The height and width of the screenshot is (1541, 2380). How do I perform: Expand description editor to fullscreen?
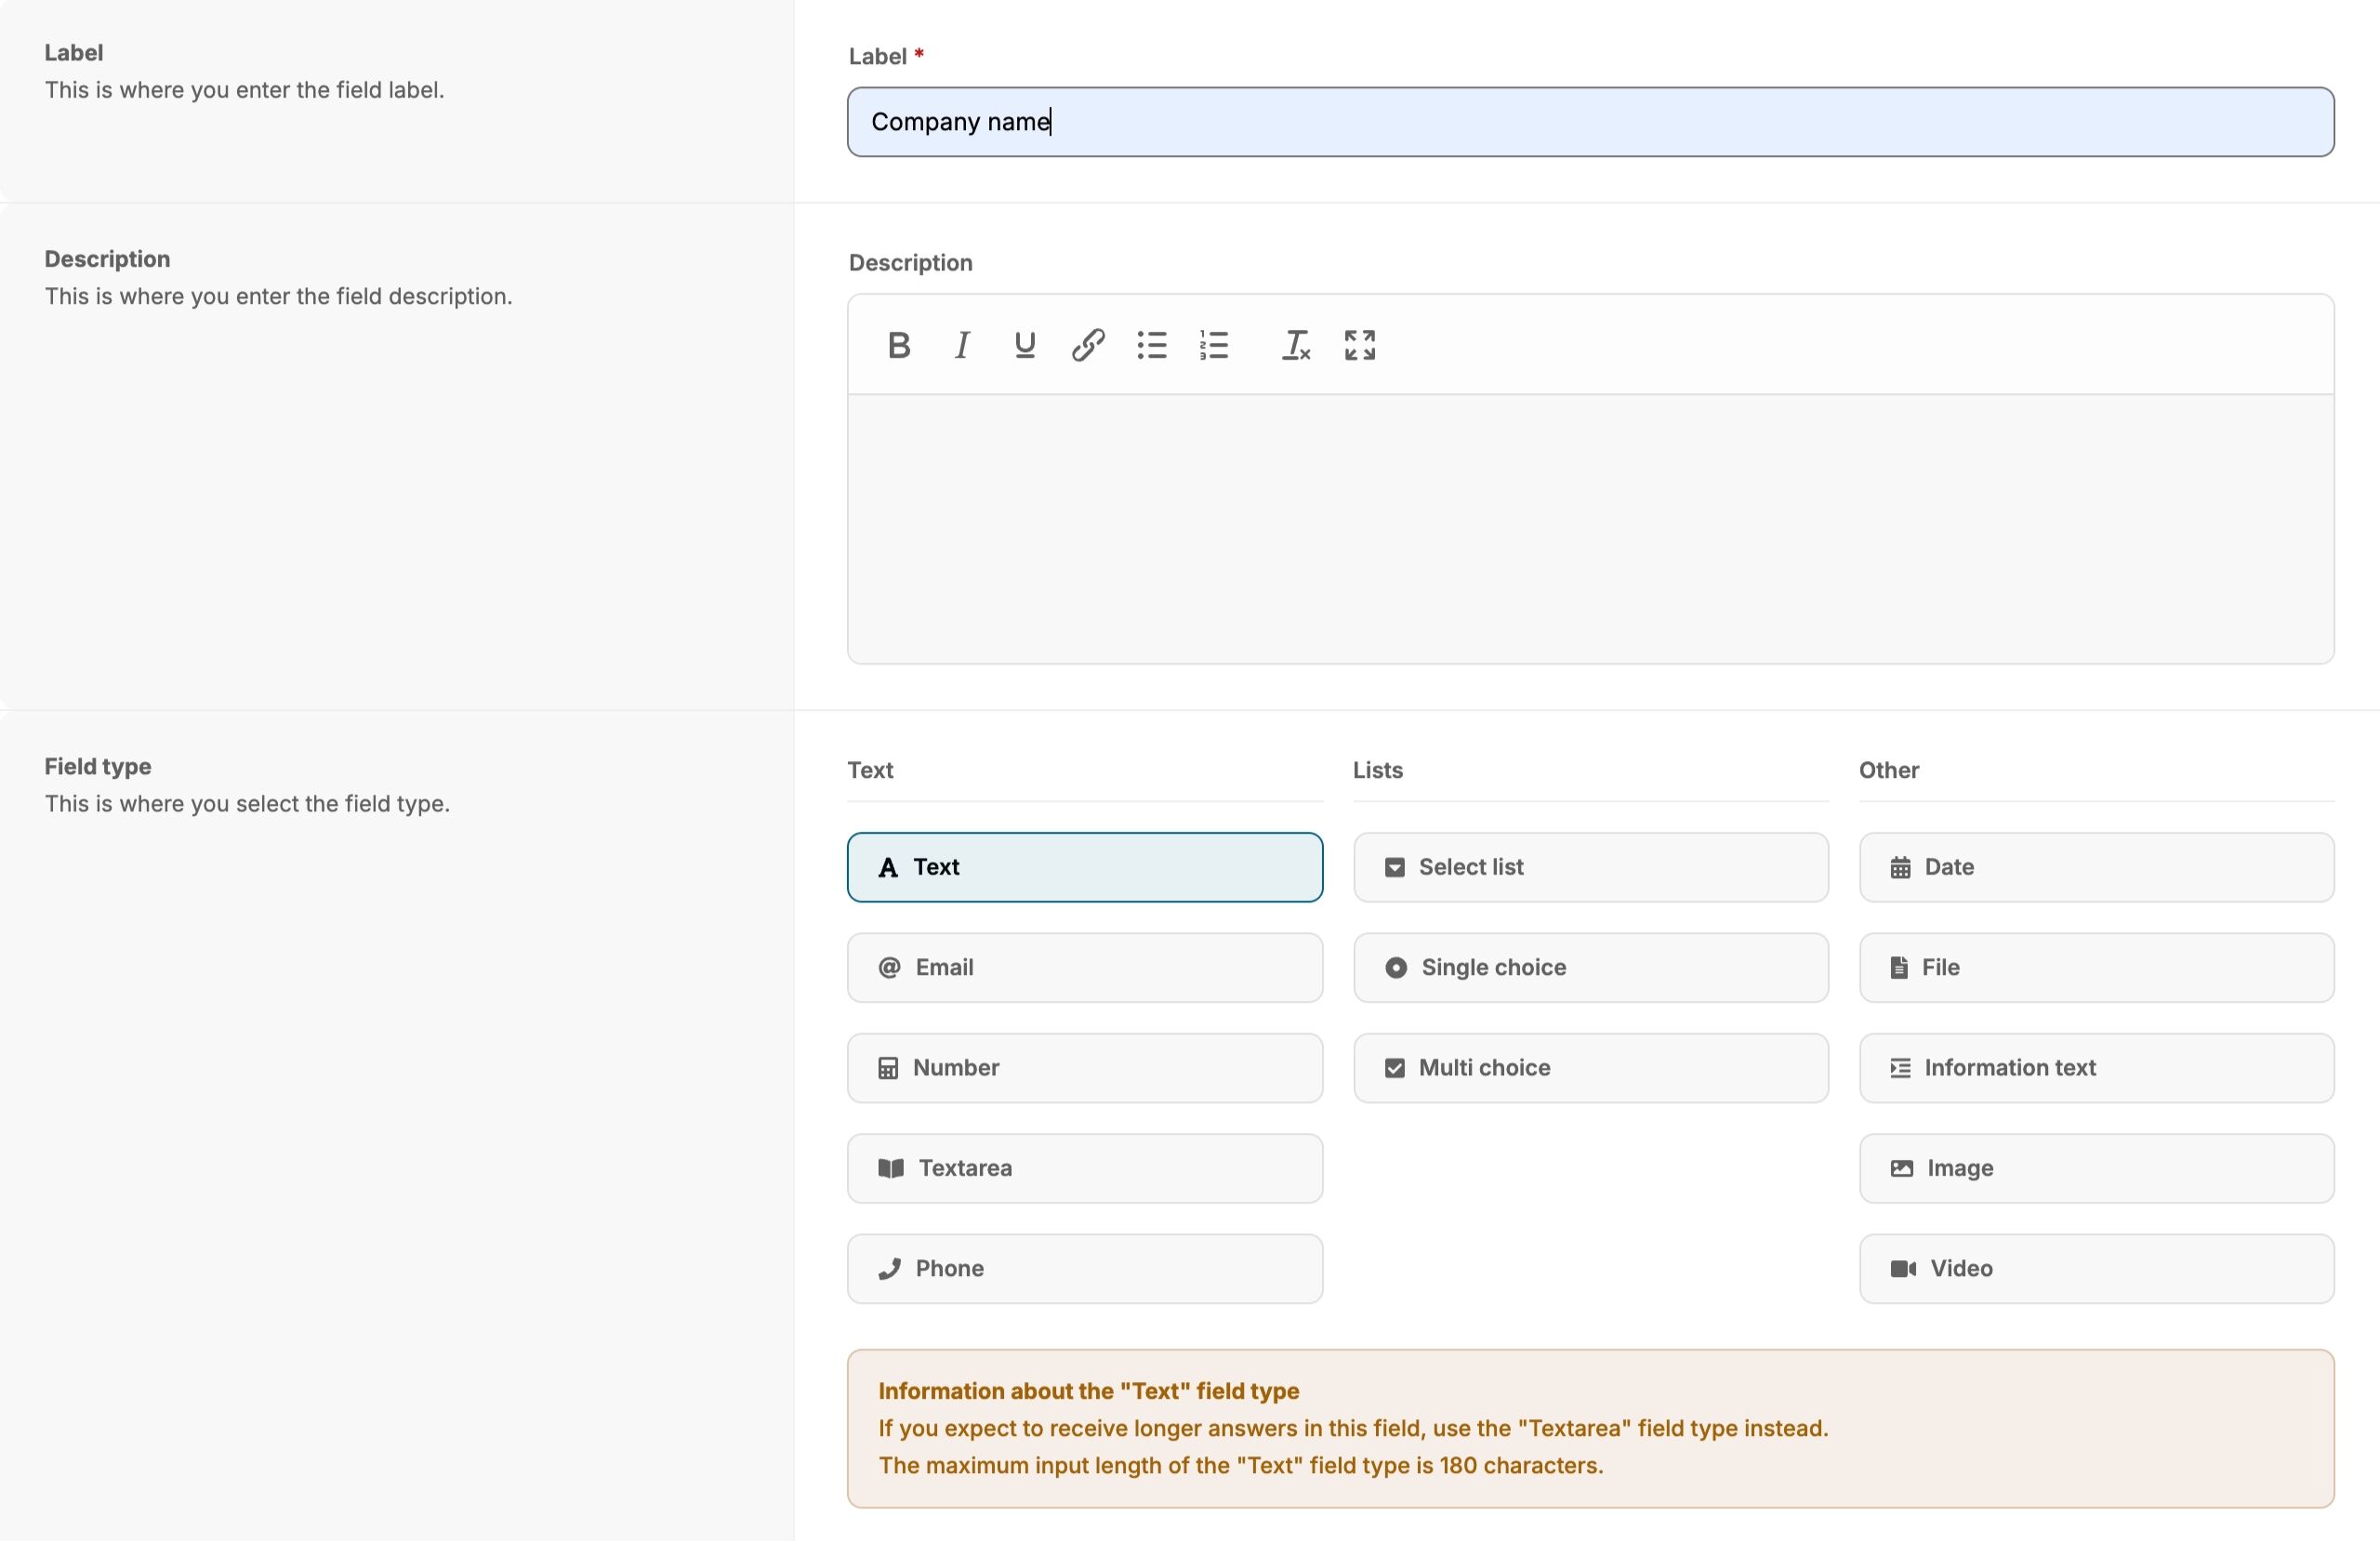click(x=1360, y=345)
